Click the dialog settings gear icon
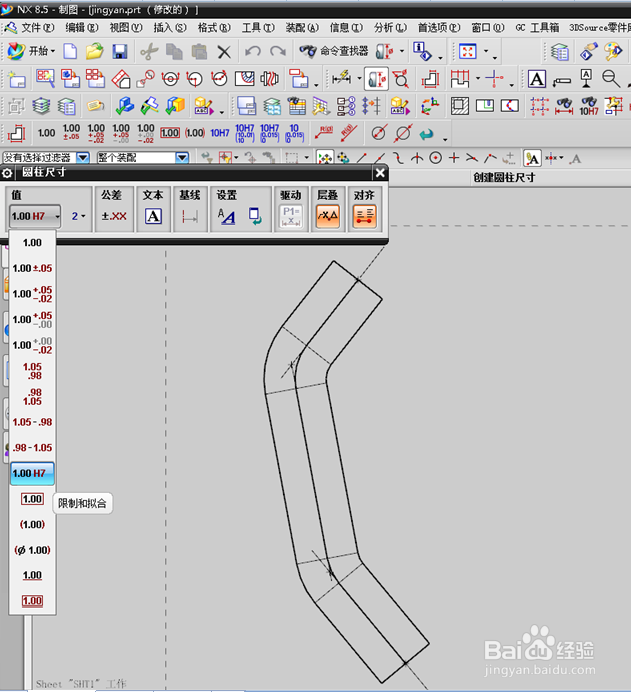The width and height of the screenshot is (631, 692). coord(7,173)
